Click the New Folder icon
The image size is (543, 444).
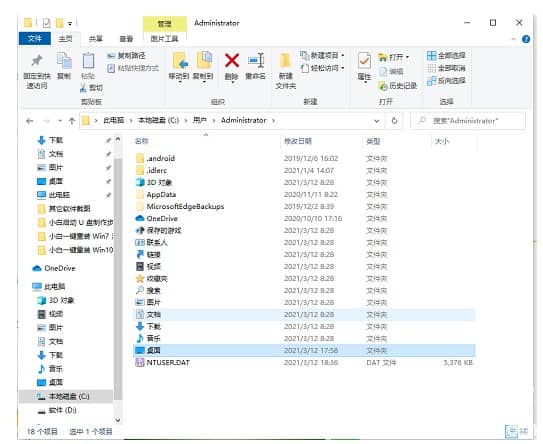coord(285,61)
